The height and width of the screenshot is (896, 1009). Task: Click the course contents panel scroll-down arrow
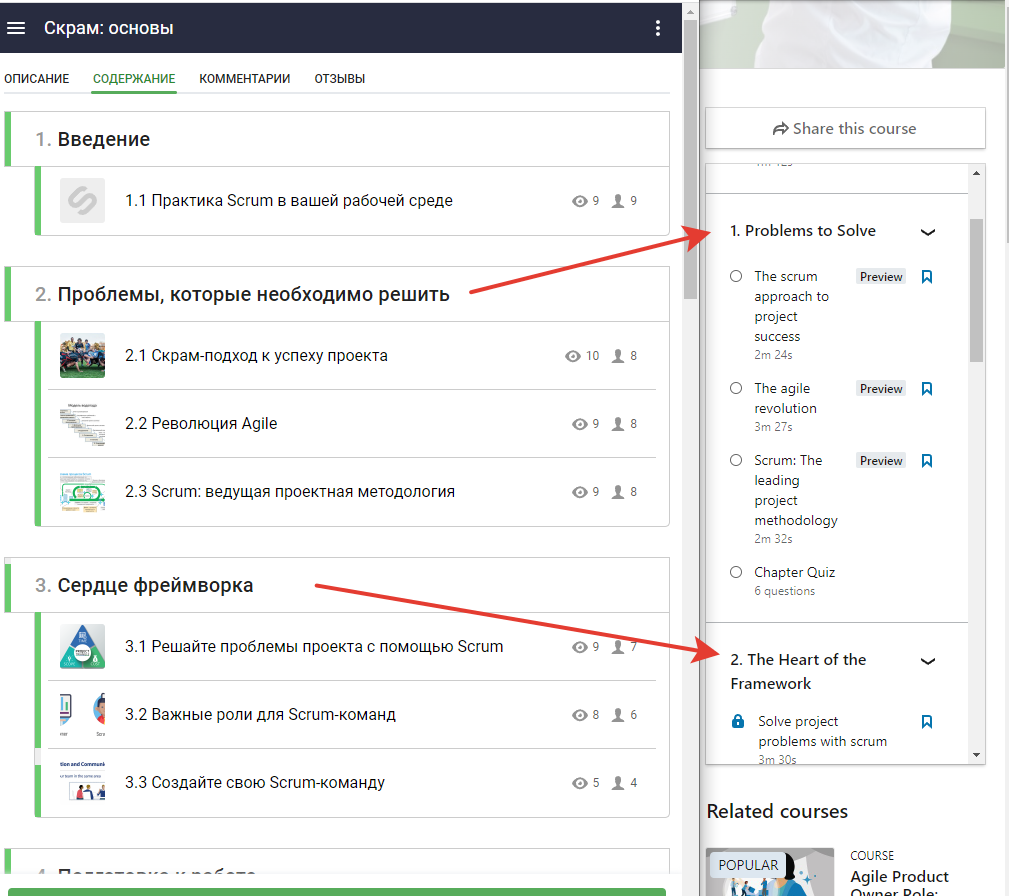click(976, 755)
